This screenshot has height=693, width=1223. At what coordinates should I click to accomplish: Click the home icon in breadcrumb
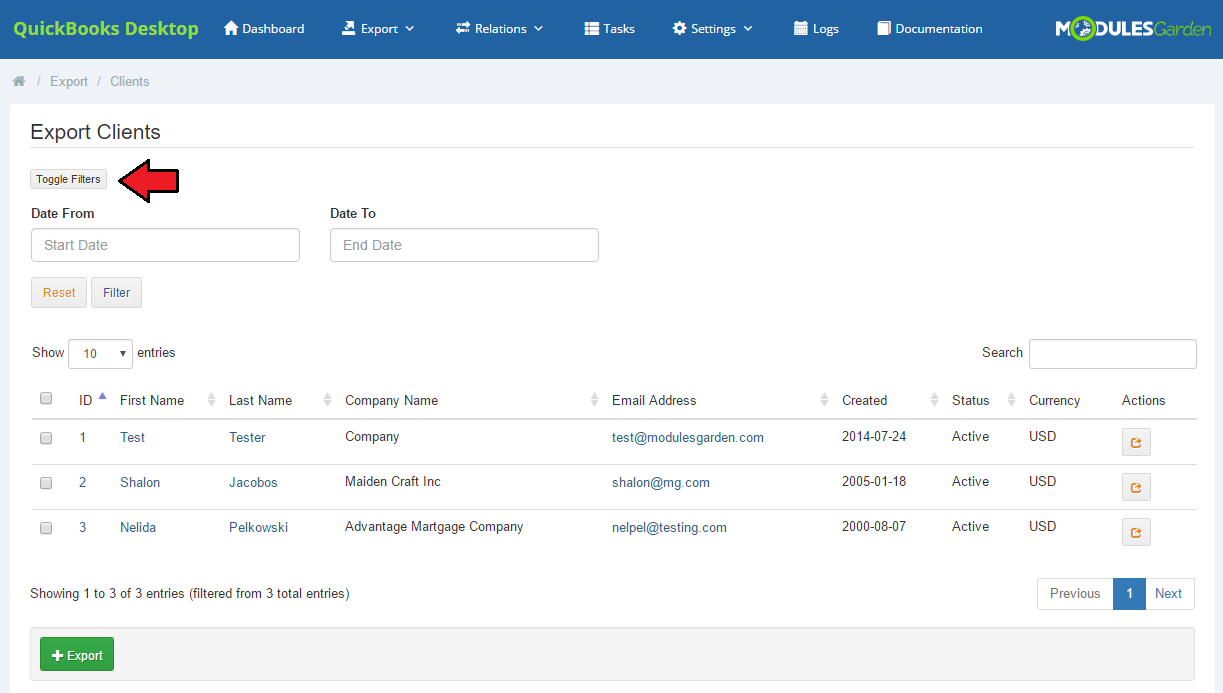[19, 81]
